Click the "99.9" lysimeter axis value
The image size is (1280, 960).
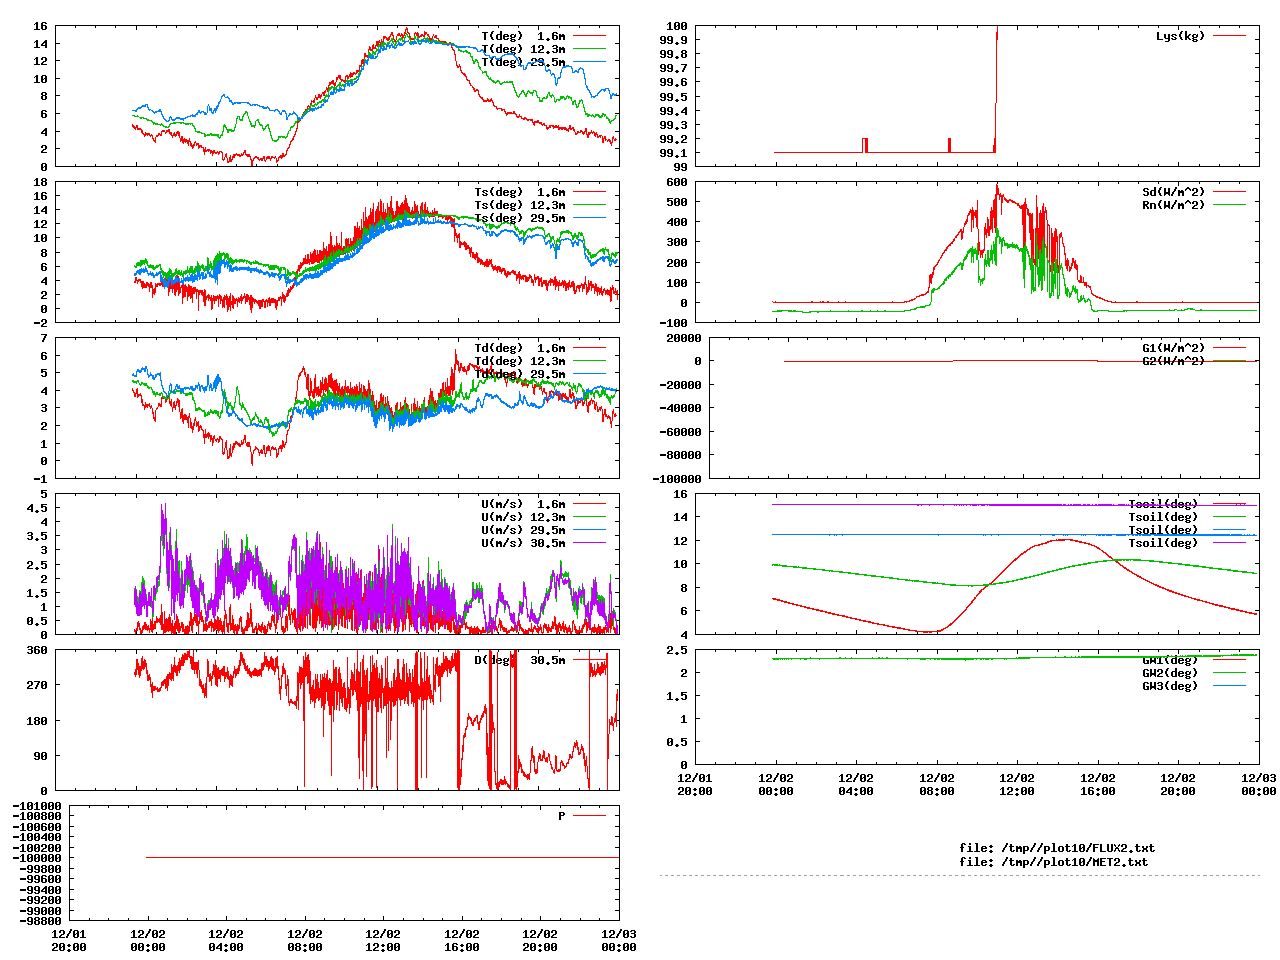[673, 40]
